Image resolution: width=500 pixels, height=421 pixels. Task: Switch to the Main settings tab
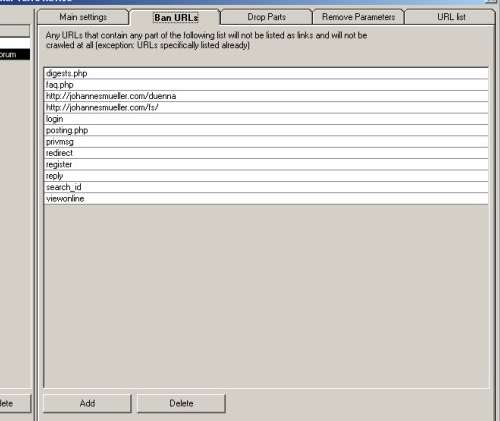tap(83, 17)
